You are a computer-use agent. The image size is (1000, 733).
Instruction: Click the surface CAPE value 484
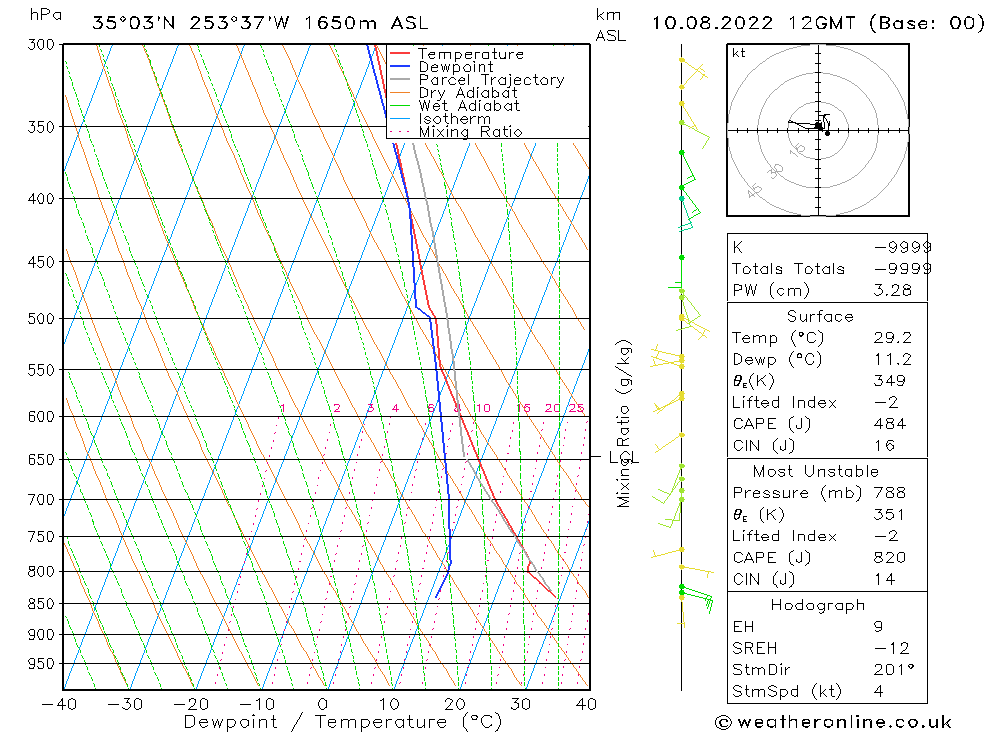coord(890,424)
